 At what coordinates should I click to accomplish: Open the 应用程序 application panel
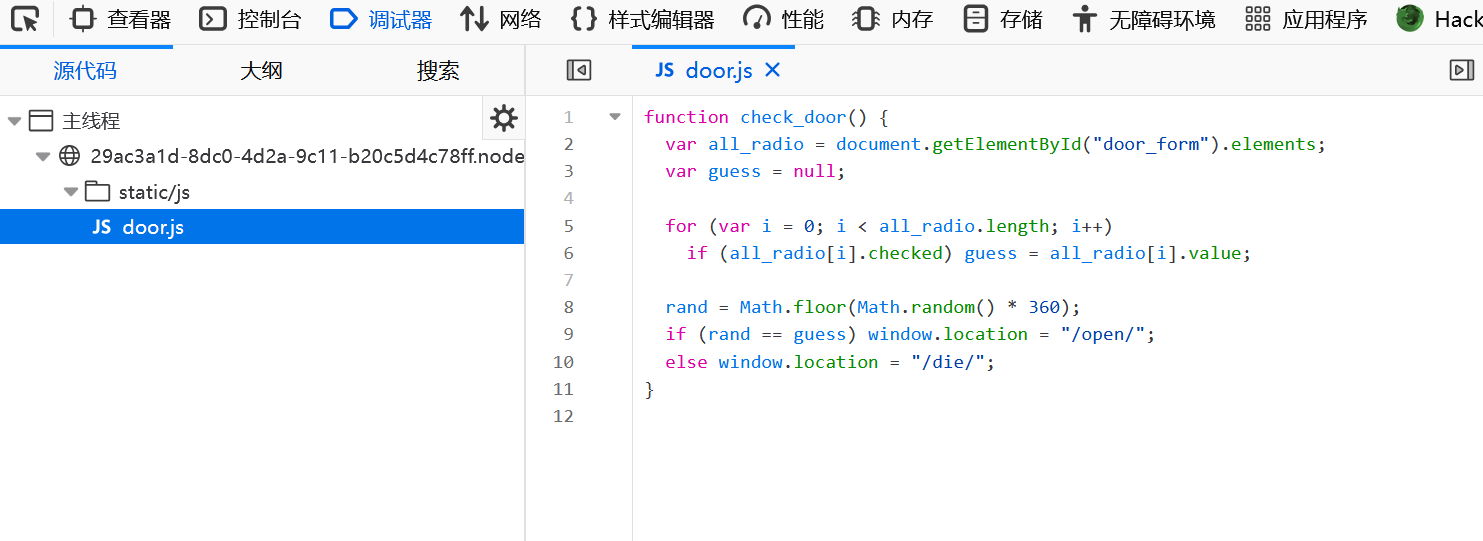click(1306, 19)
